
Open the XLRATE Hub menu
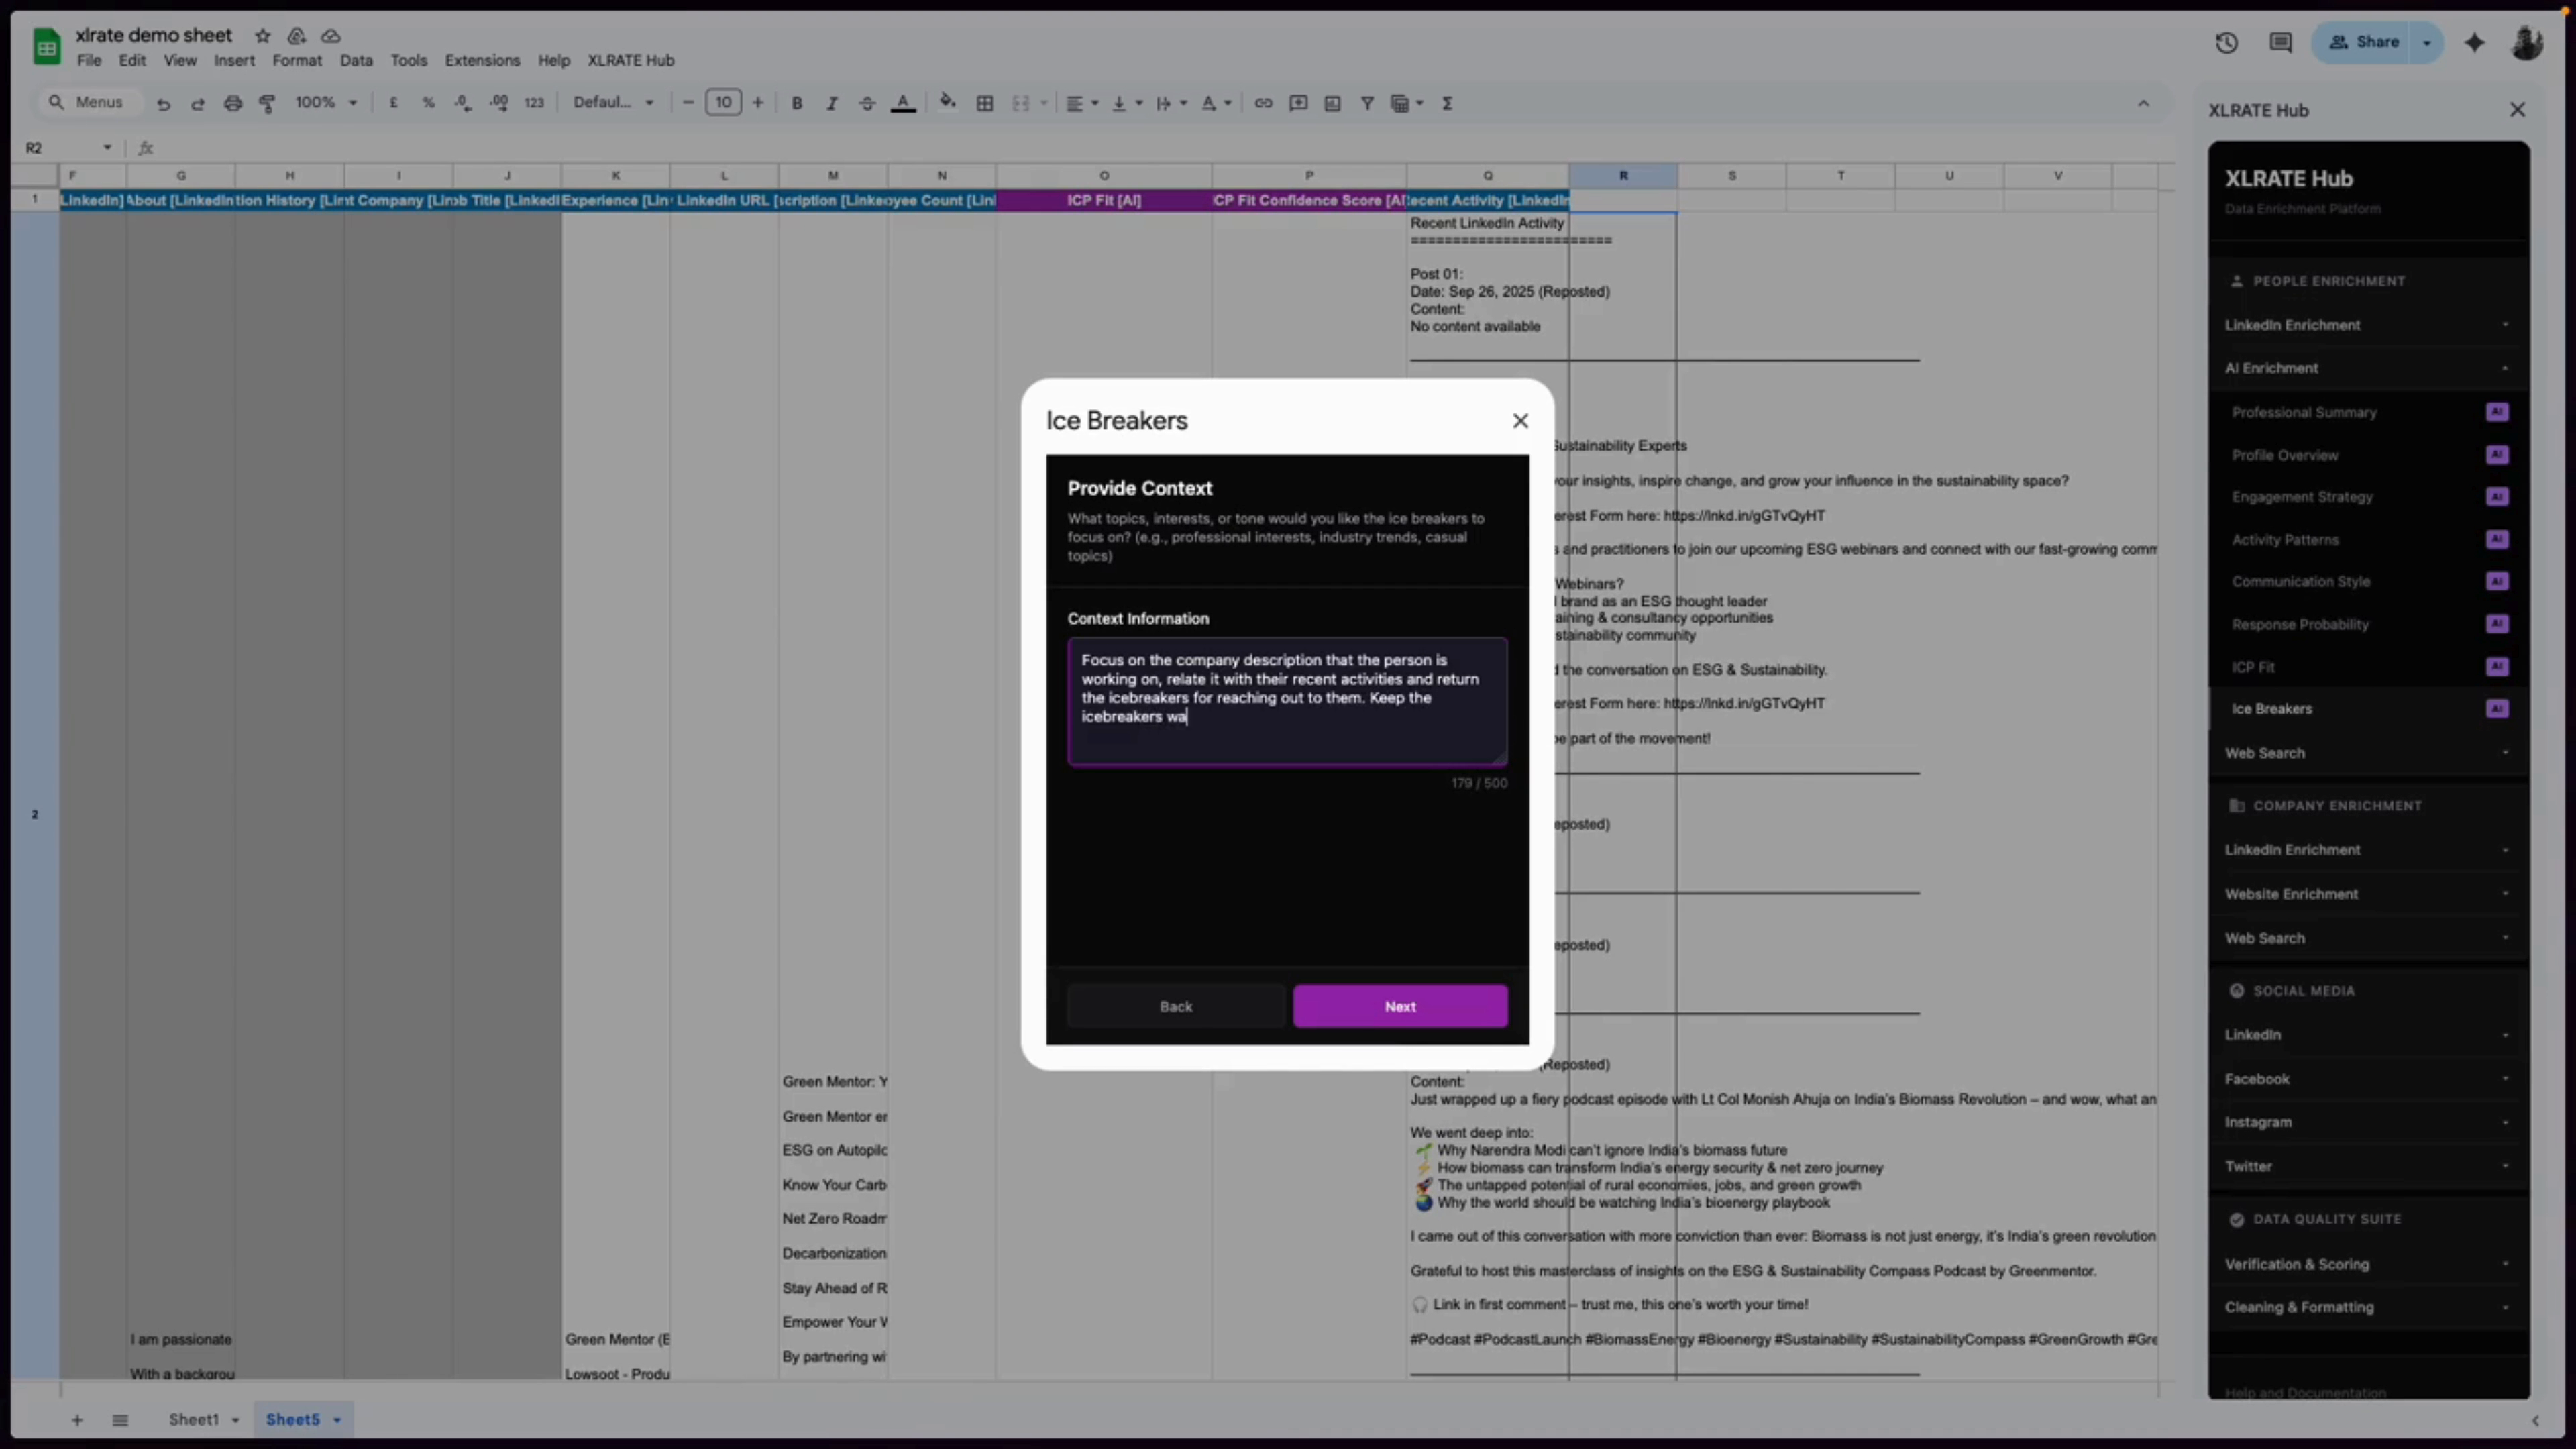click(x=630, y=60)
